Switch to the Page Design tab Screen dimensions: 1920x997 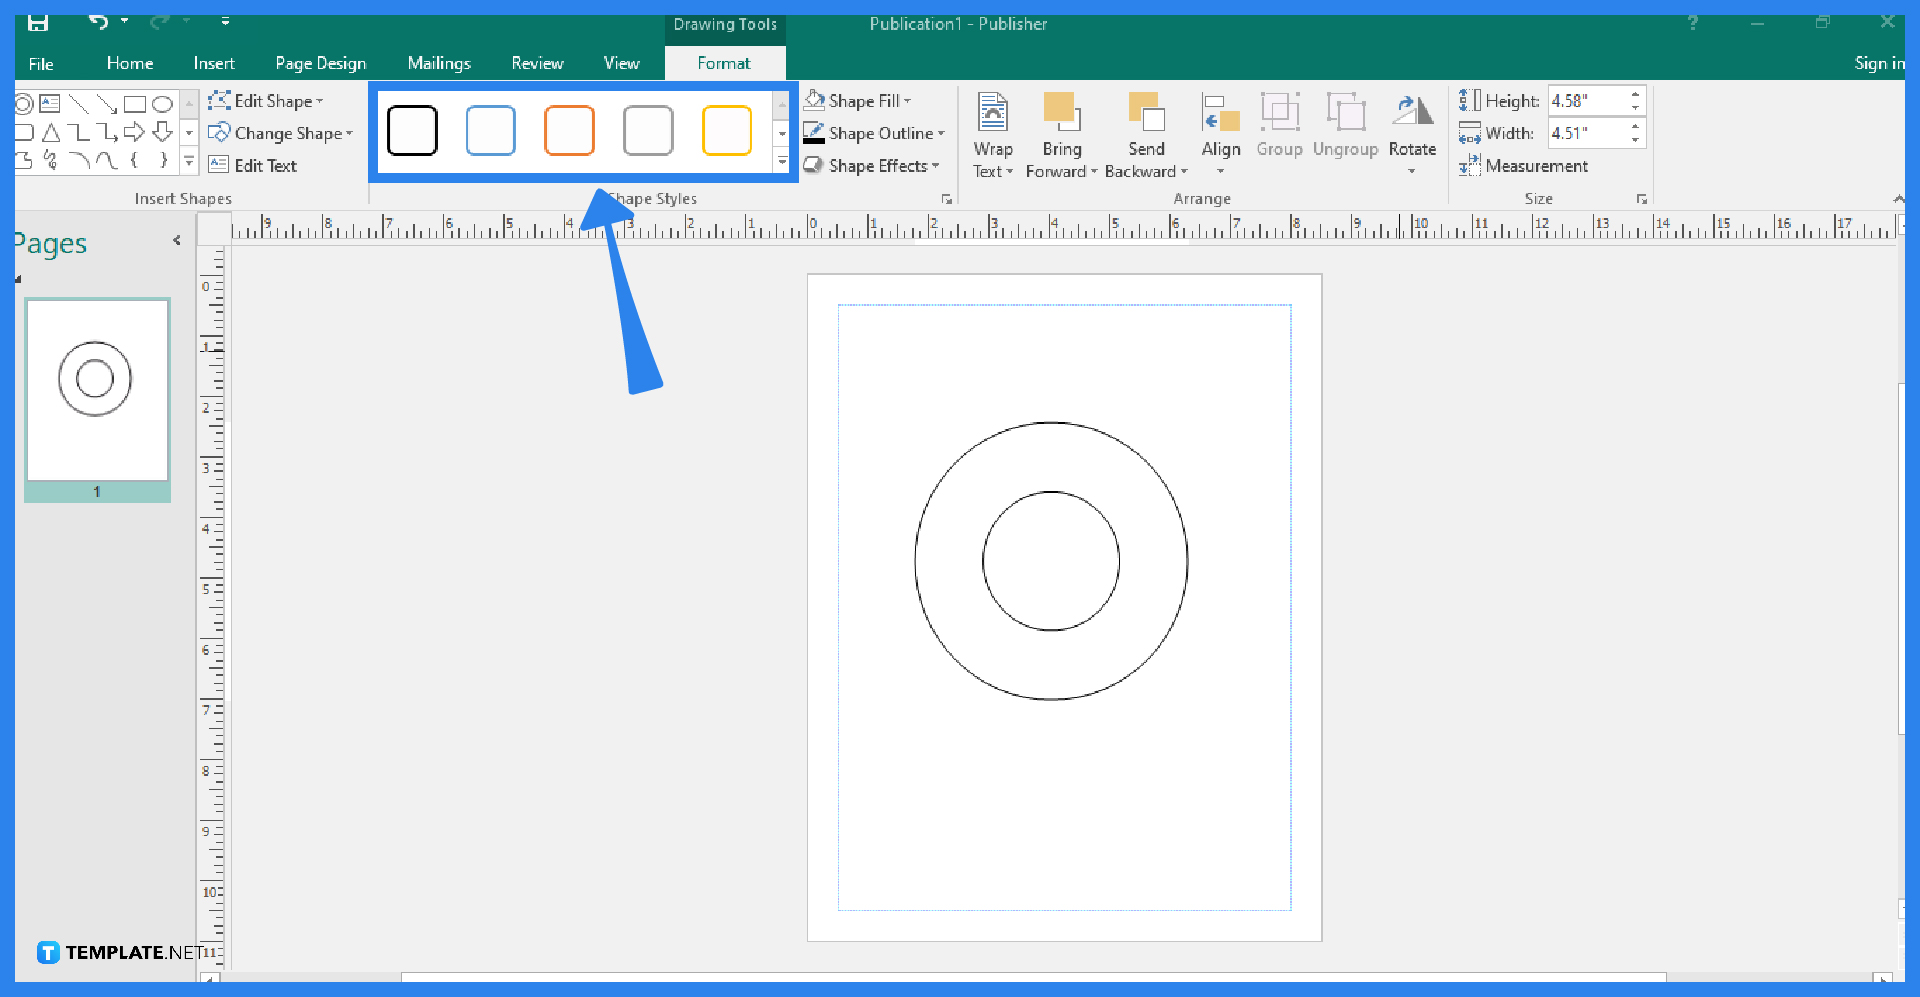click(x=320, y=62)
